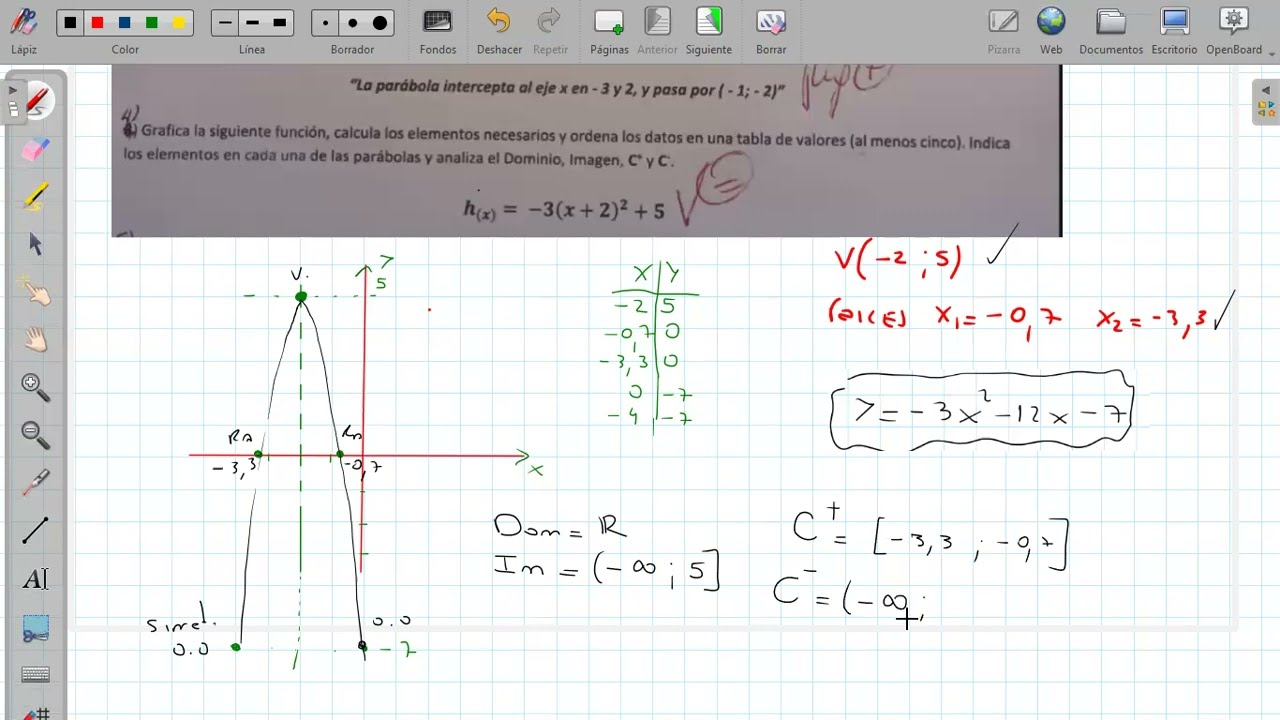Screen dimensions: 1280x720
Task: Select the blue pen color
Action: [x=124, y=23]
